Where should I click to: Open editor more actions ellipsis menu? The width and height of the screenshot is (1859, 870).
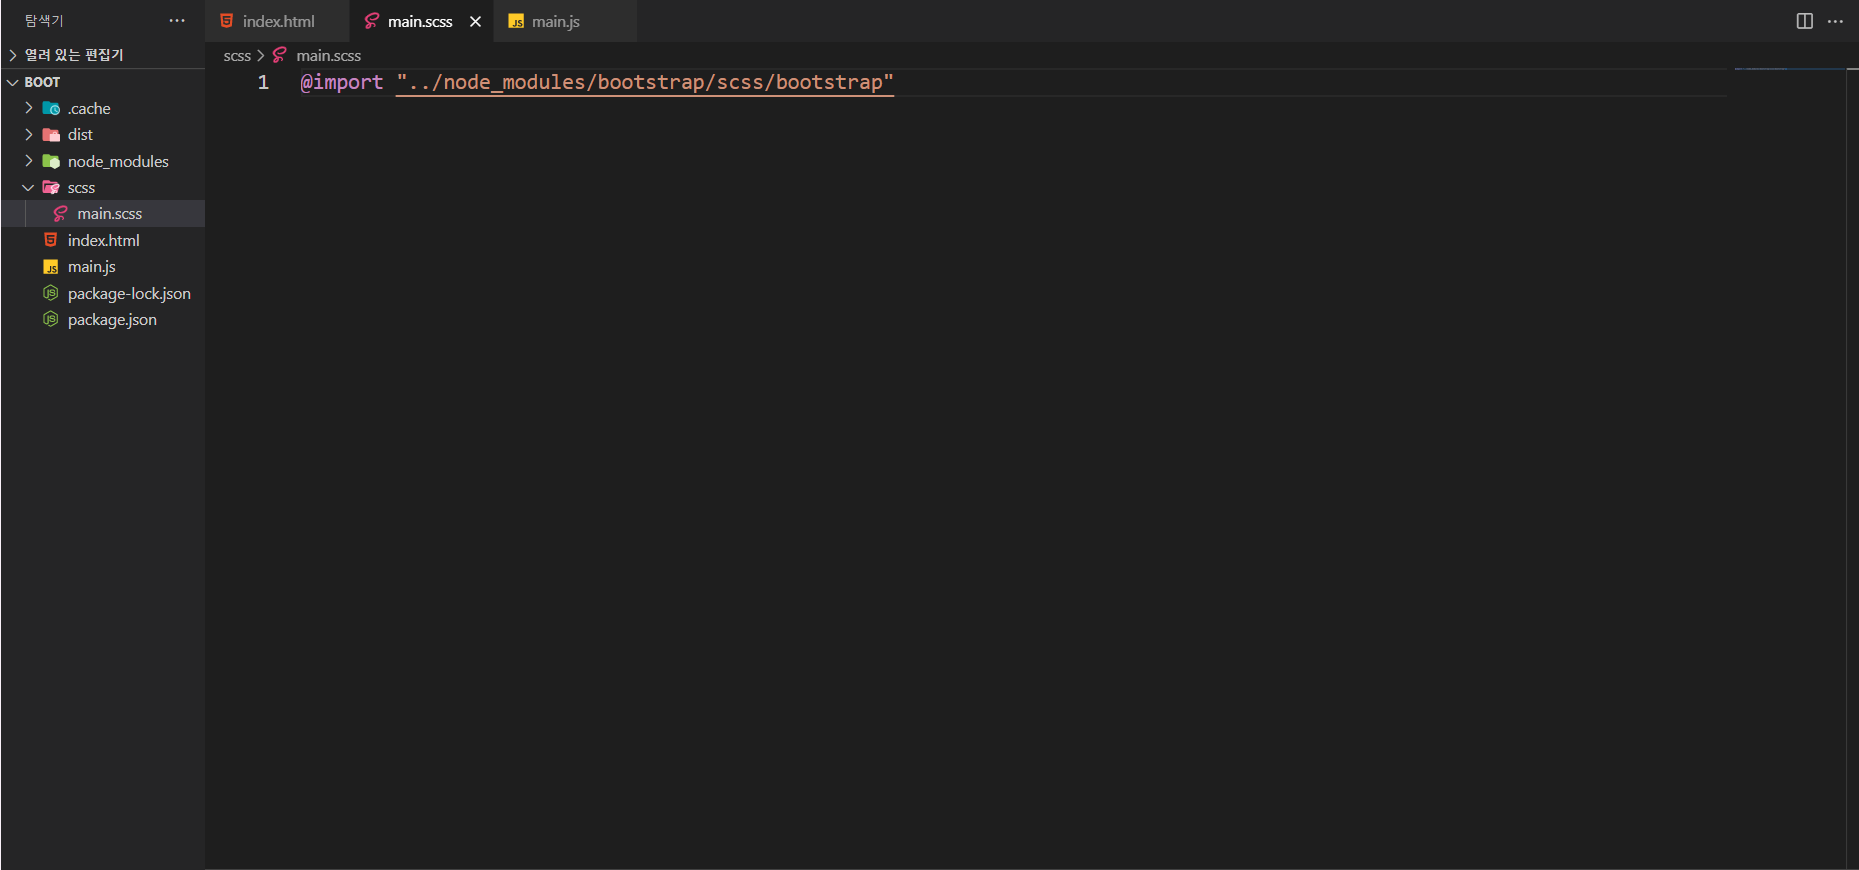coord(1835,21)
